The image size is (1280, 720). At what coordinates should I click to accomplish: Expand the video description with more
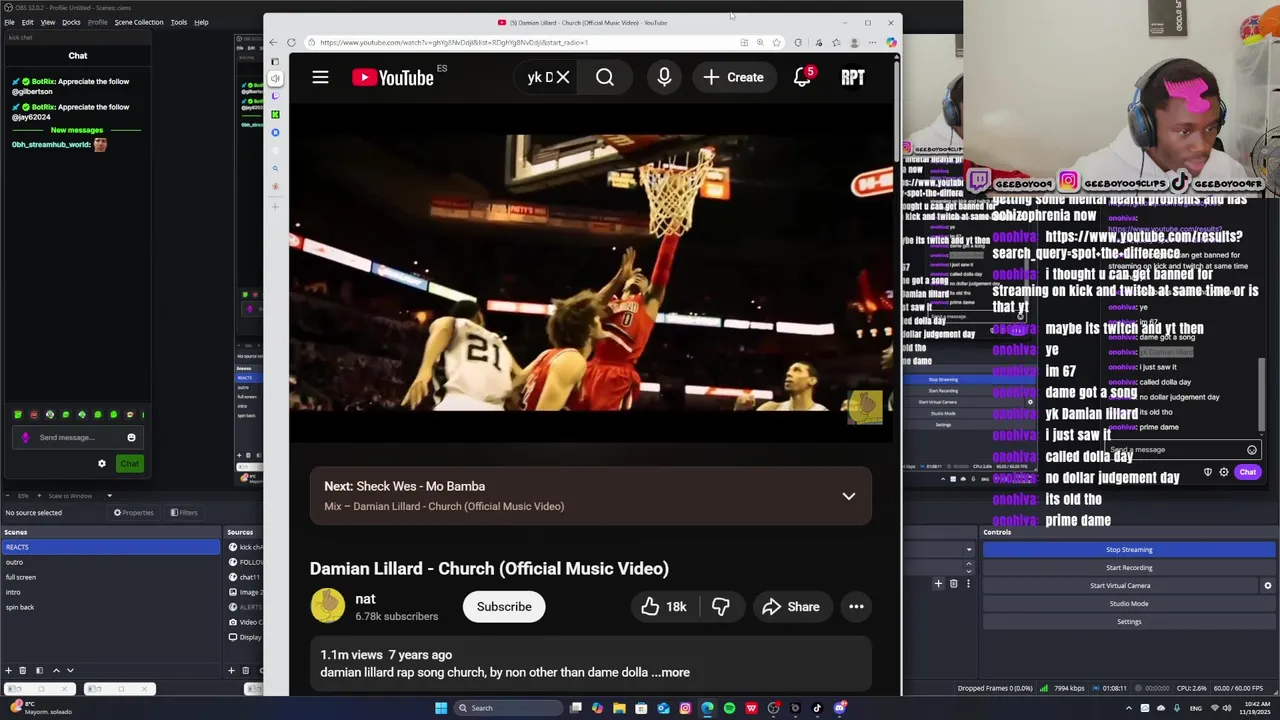[x=671, y=673]
